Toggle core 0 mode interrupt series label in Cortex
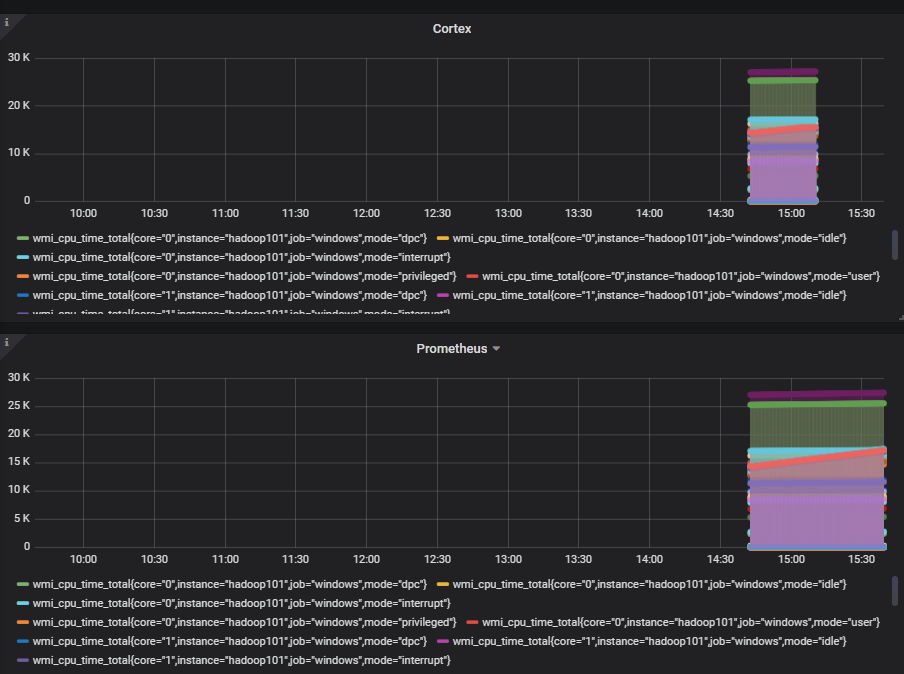 [x=242, y=257]
